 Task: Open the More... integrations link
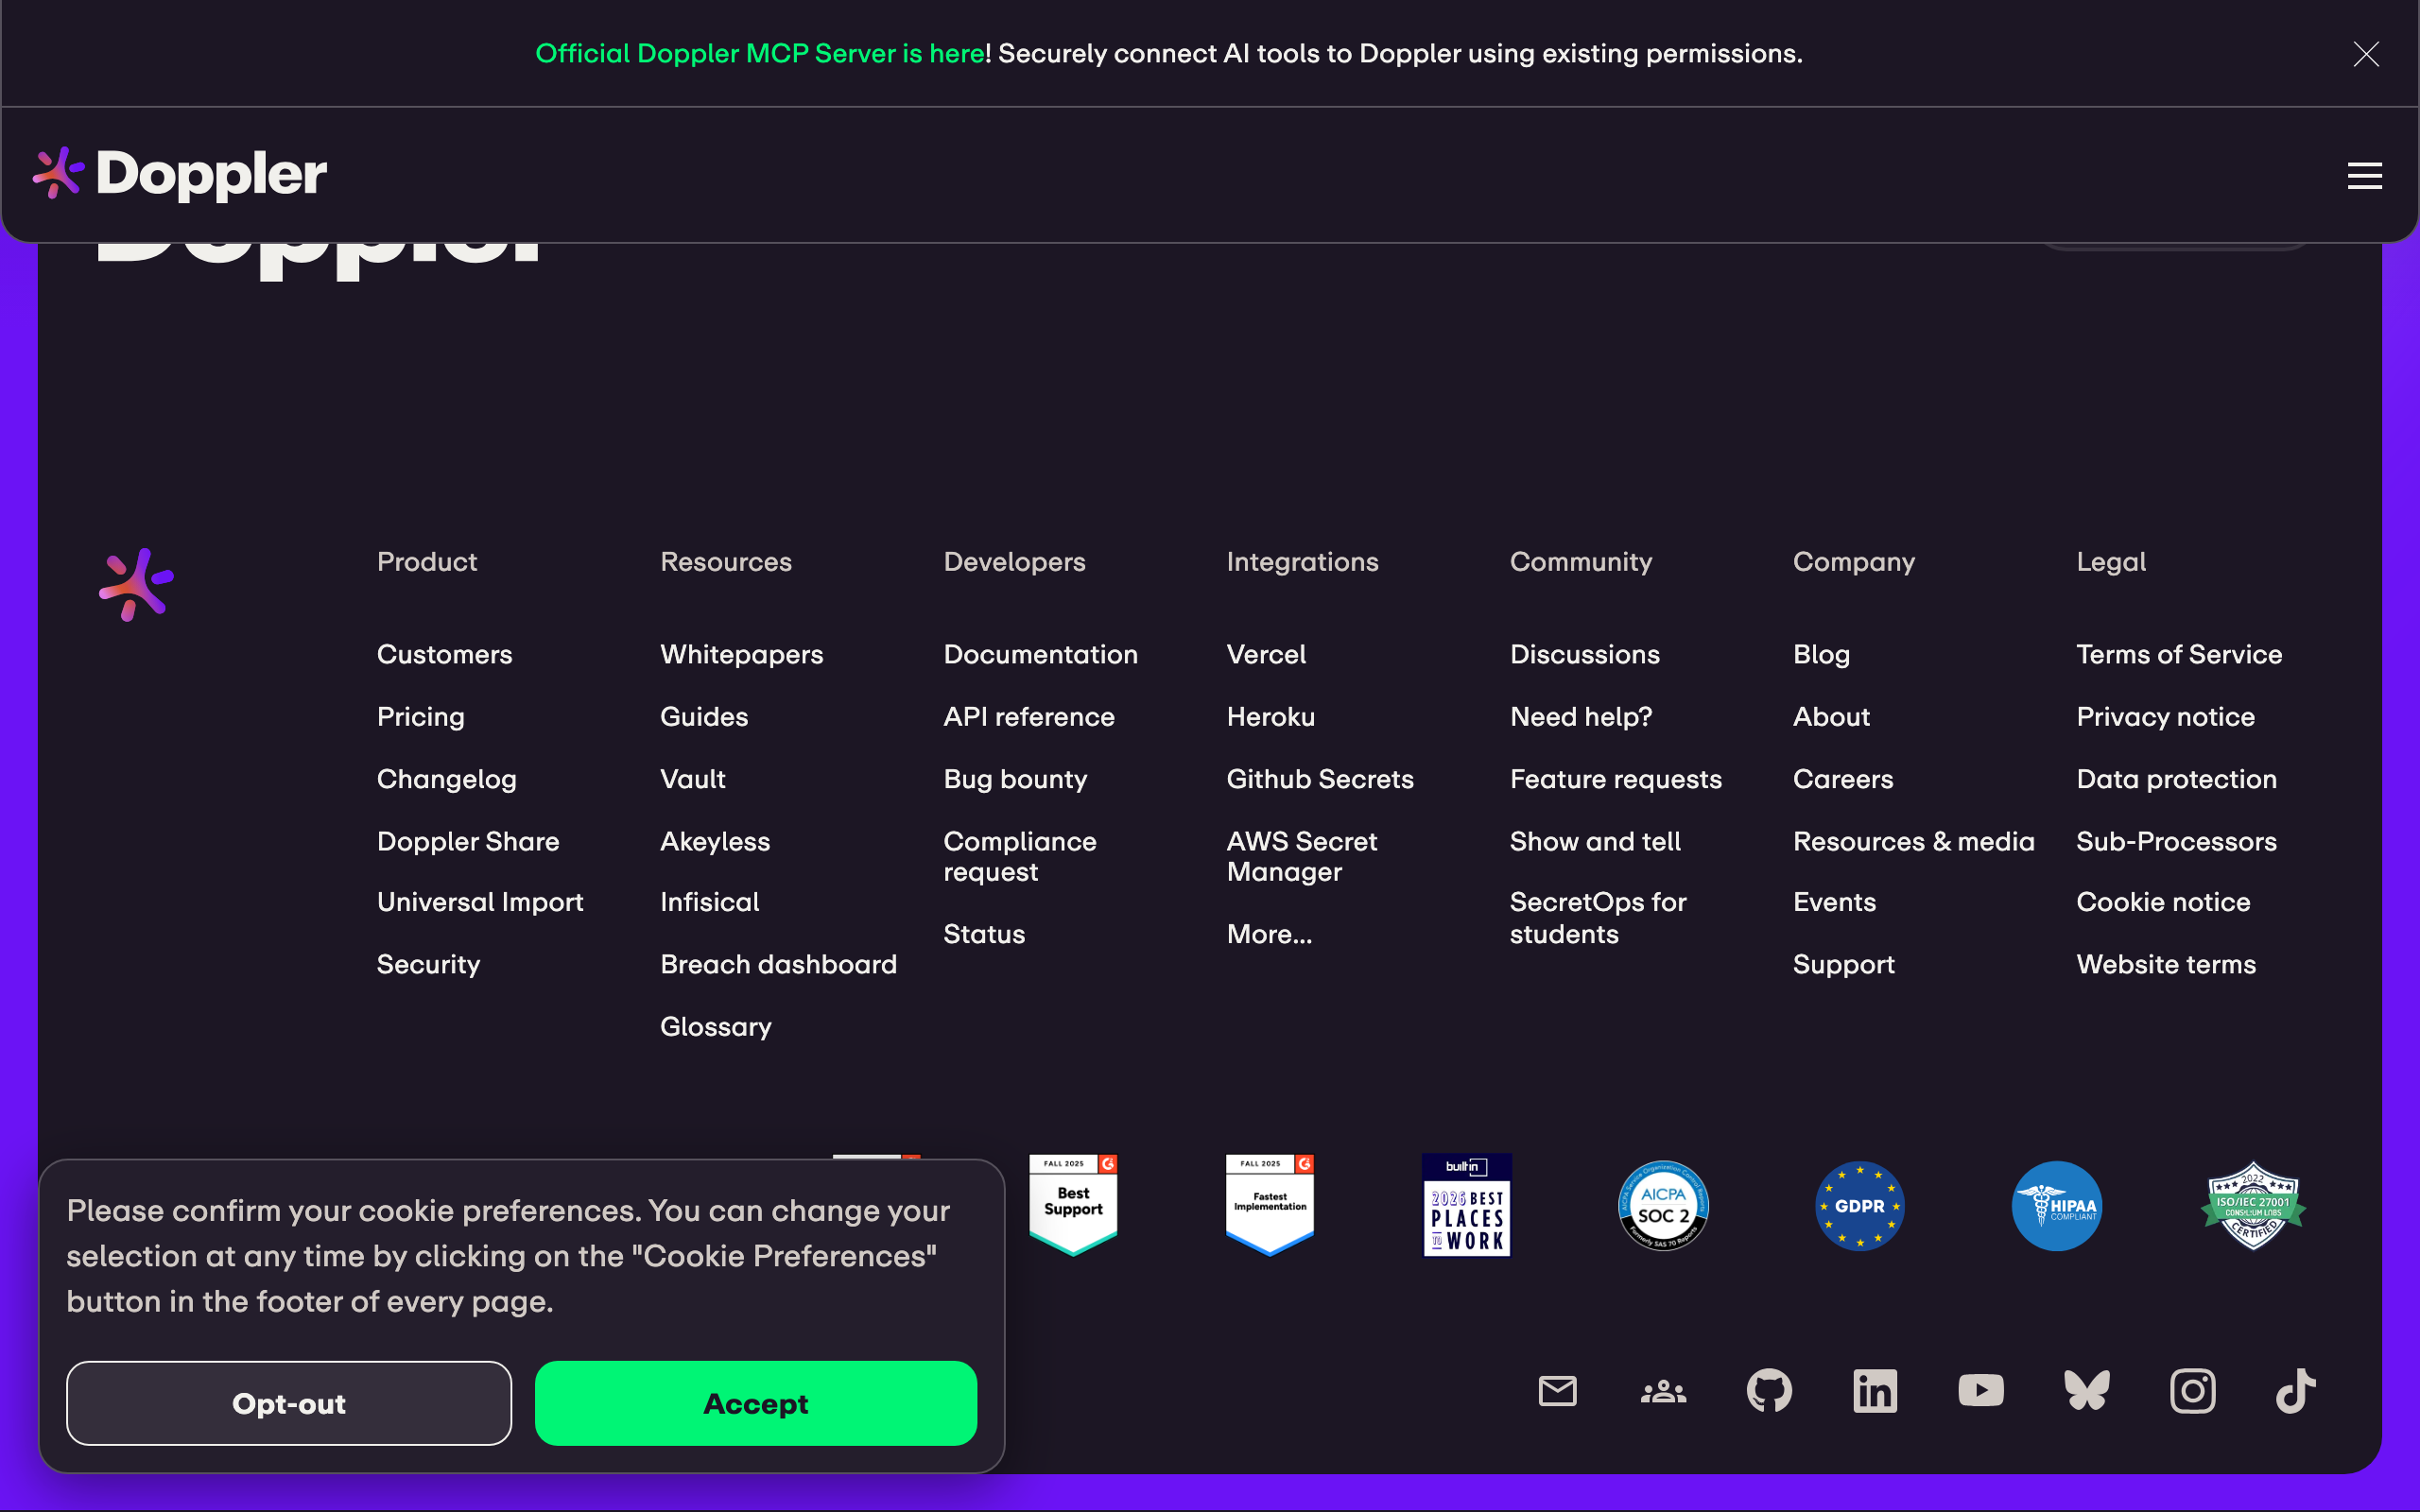coord(1268,934)
